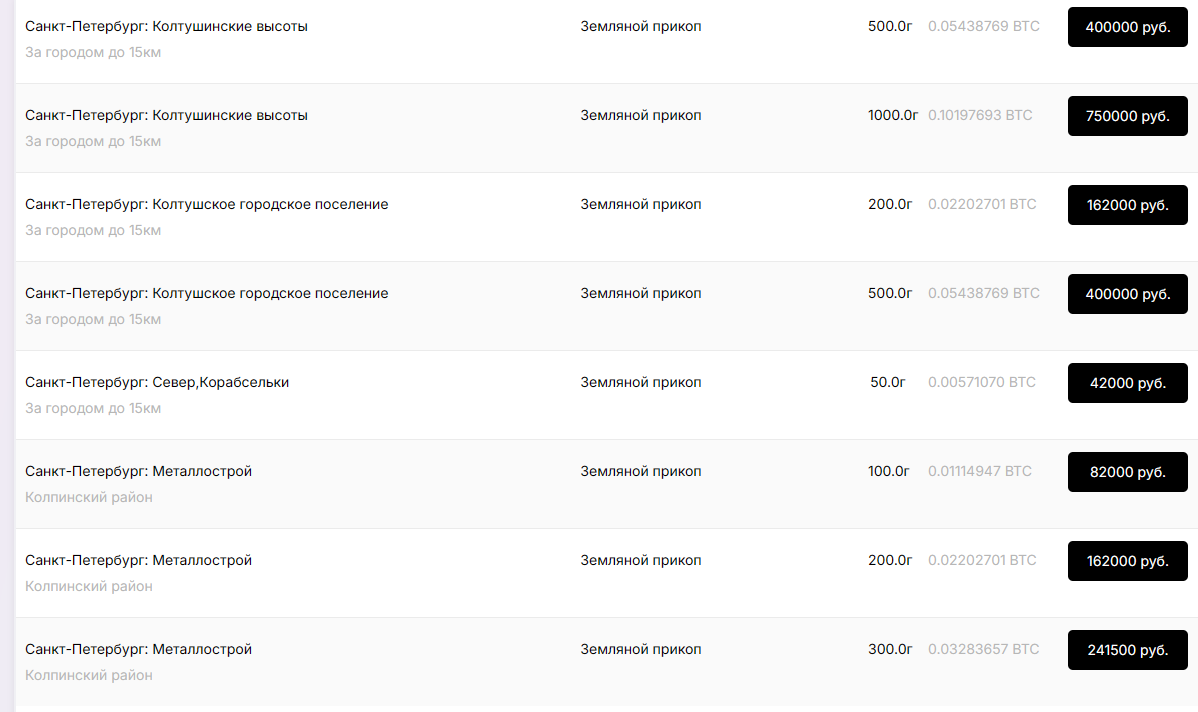Click 162000 руб. button in Металлострой row
The width and height of the screenshot is (1198, 712).
tap(1127, 561)
